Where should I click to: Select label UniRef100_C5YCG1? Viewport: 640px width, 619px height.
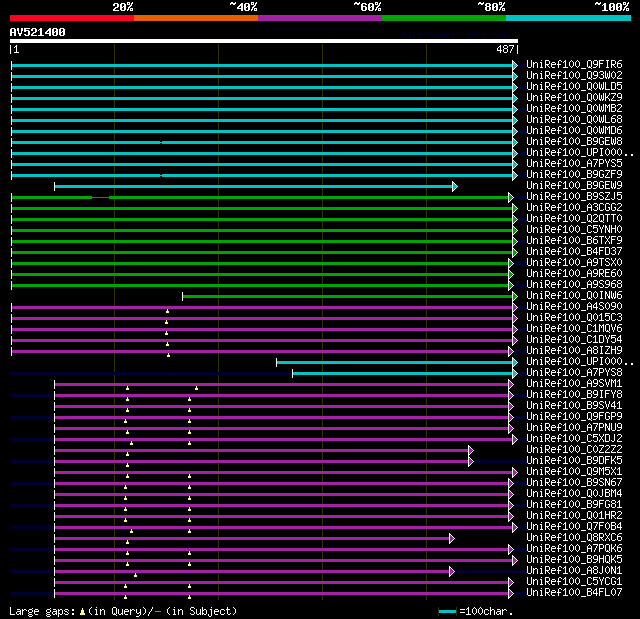[x=574, y=582]
